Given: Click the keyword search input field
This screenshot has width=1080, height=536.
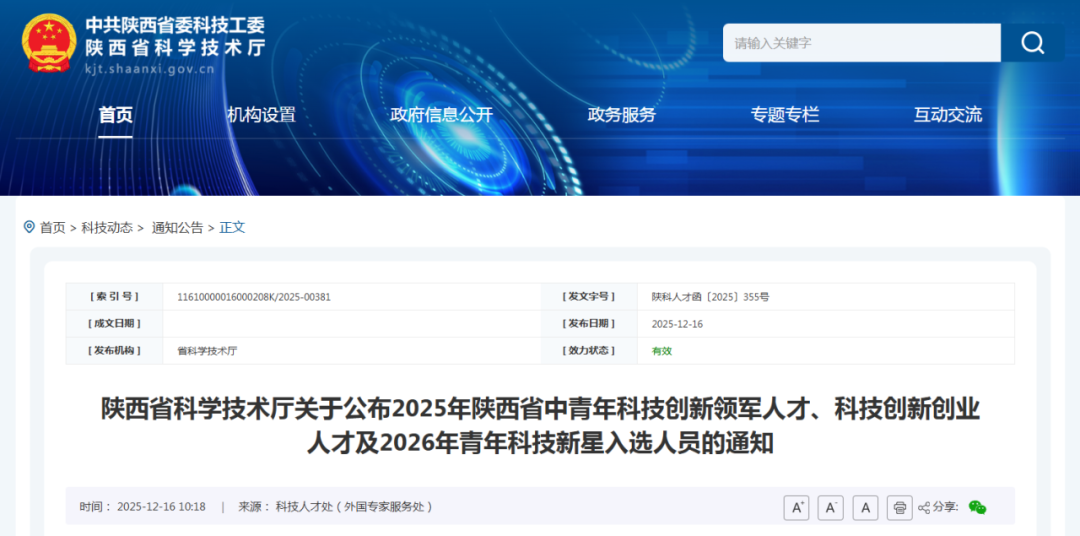Looking at the screenshot, I should point(862,43).
